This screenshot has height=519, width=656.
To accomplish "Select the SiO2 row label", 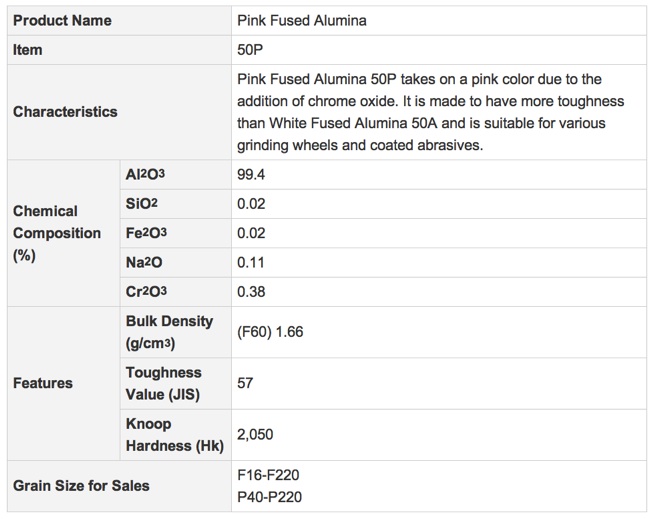I will pos(141,204).
